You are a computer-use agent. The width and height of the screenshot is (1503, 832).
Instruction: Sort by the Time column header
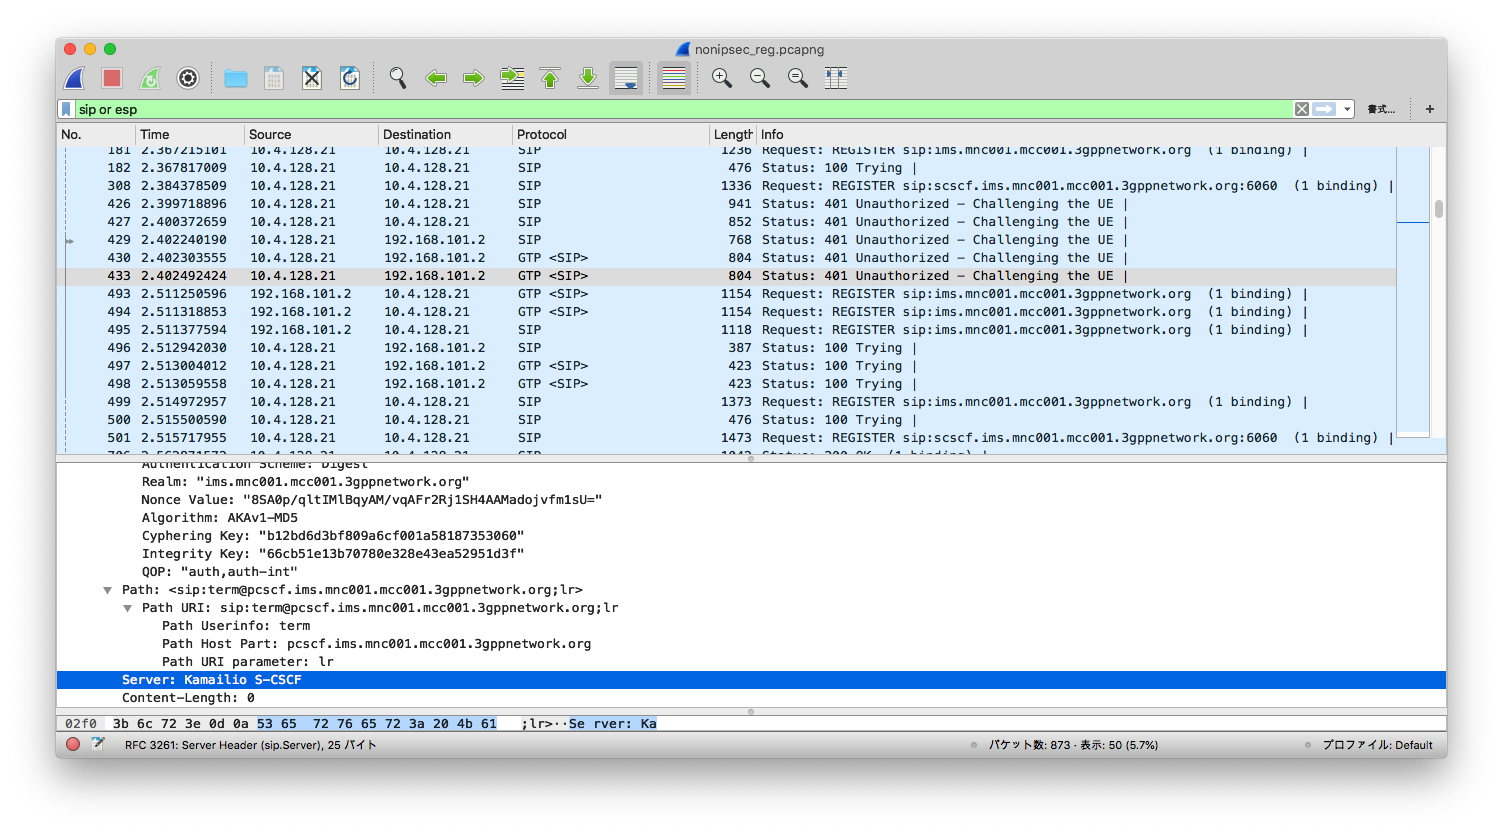(190, 134)
